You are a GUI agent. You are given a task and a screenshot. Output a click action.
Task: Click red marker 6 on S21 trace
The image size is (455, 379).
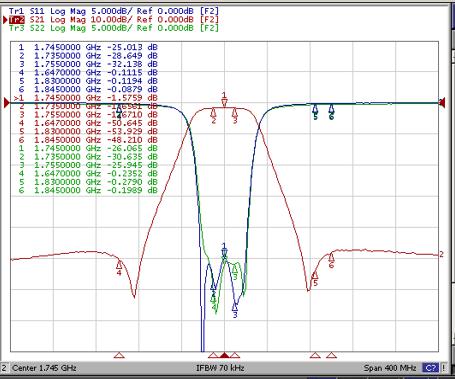click(331, 260)
